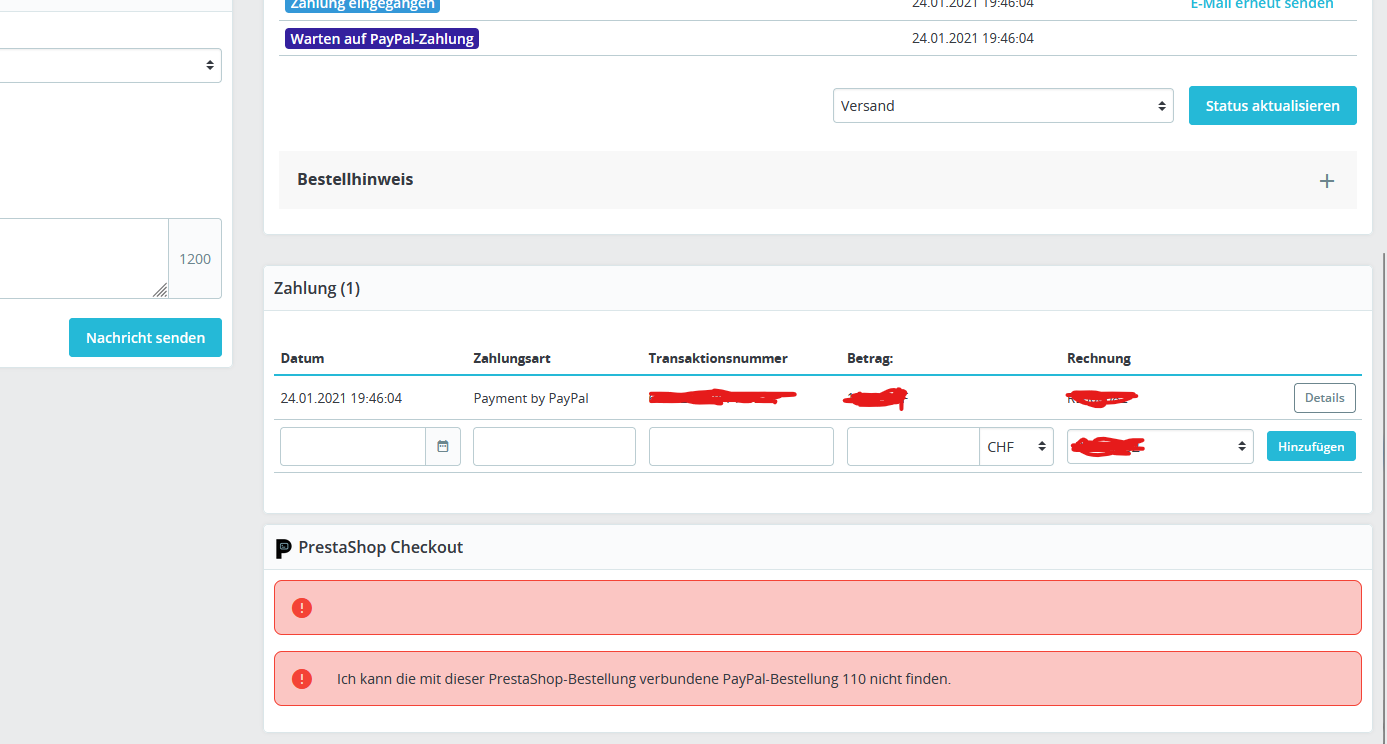Image resolution: width=1387 pixels, height=744 pixels.
Task: Open the Rechnung invoice dropdown
Action: (1160, 446)
